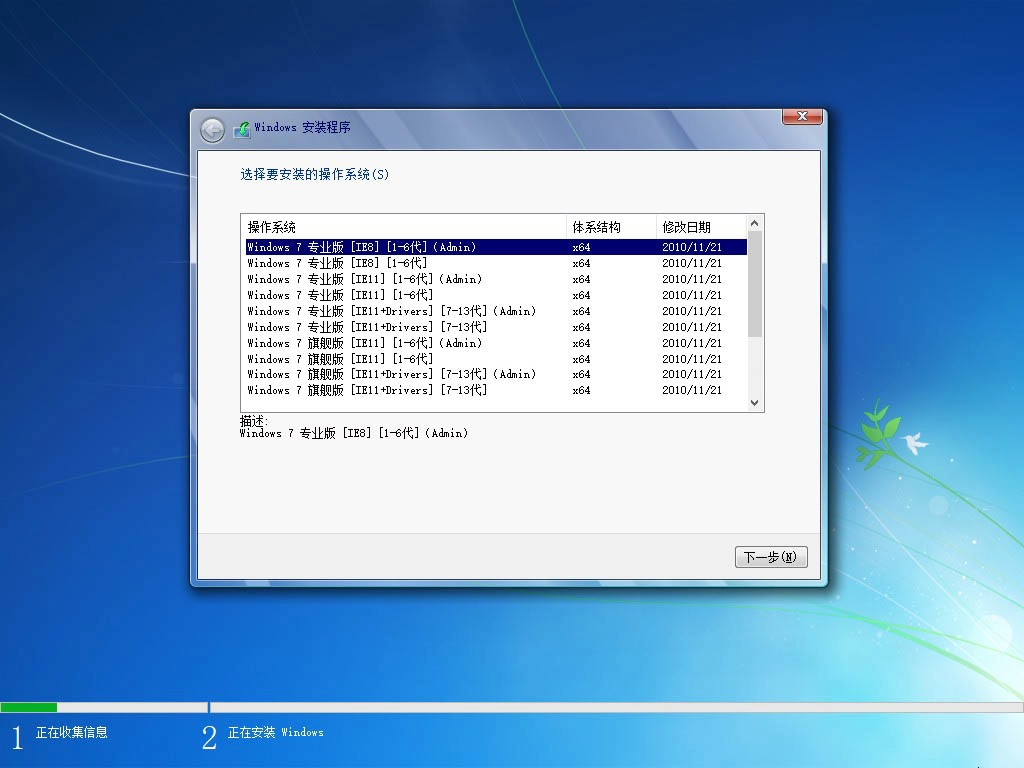Select Windows 7 专业版 [IE11] [1-6代]
This screenshot has width=1024, height=768.
coord(400,295)
